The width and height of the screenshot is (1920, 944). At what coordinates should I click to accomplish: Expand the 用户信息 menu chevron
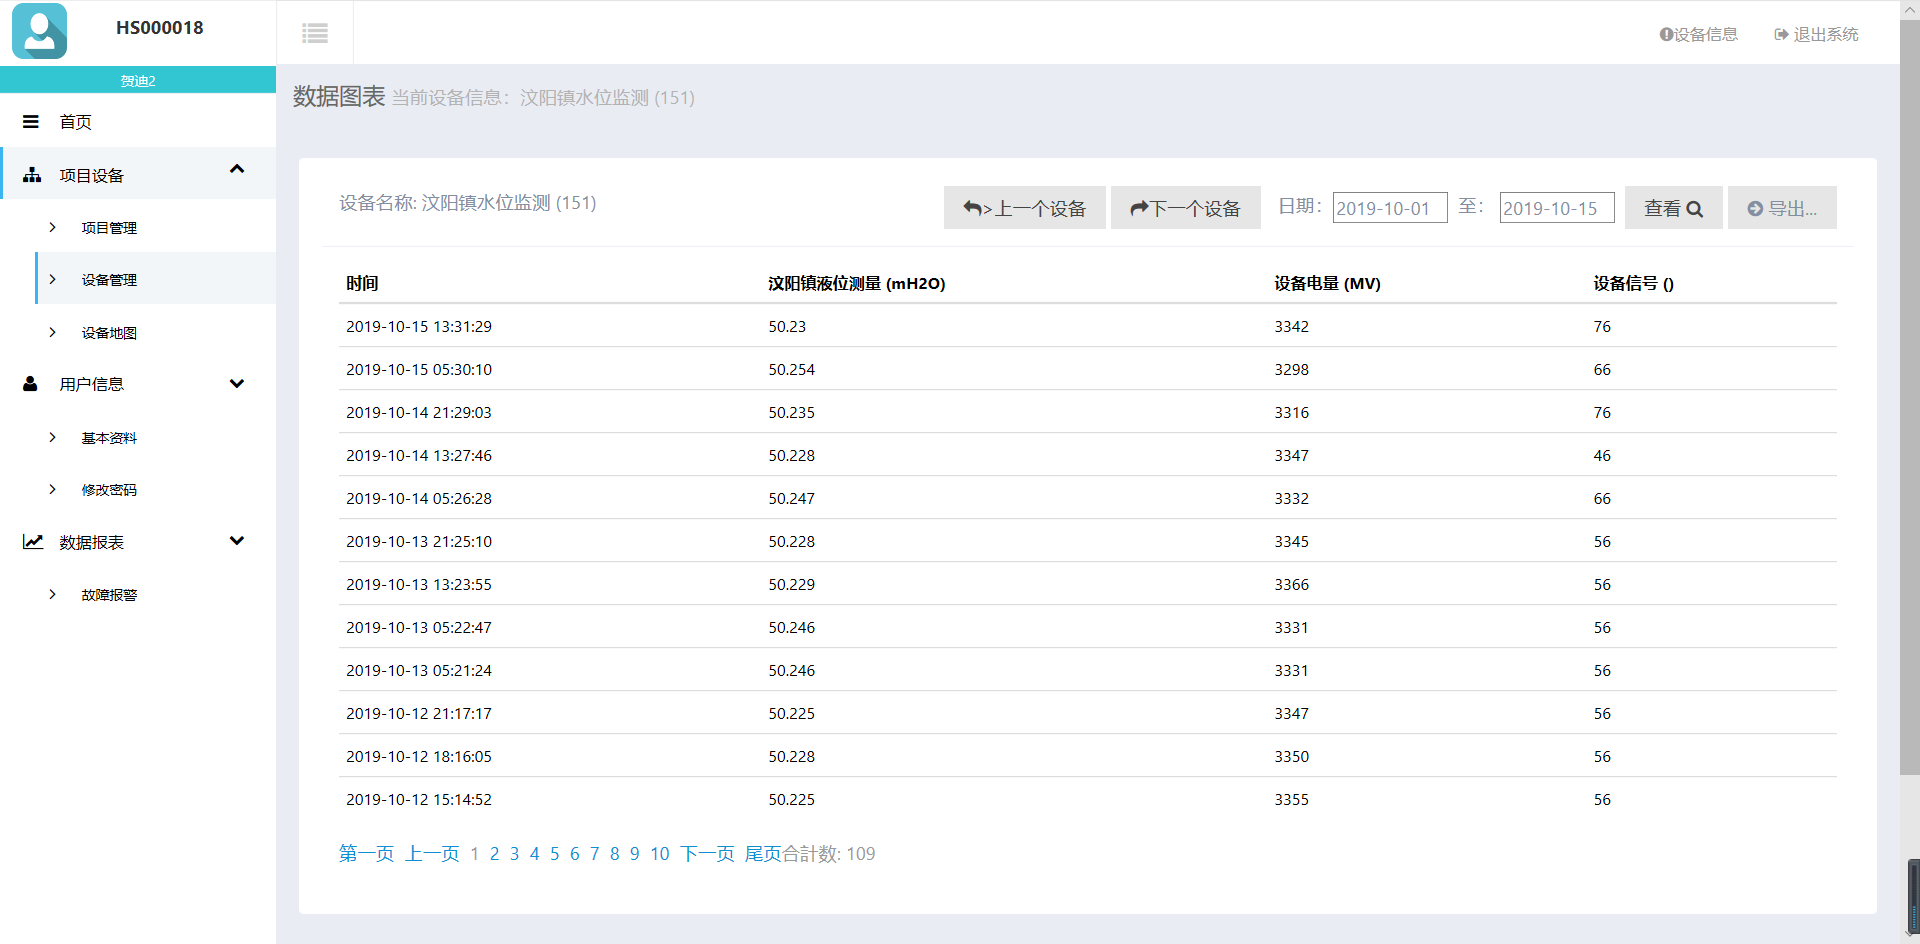click(237, 384)
